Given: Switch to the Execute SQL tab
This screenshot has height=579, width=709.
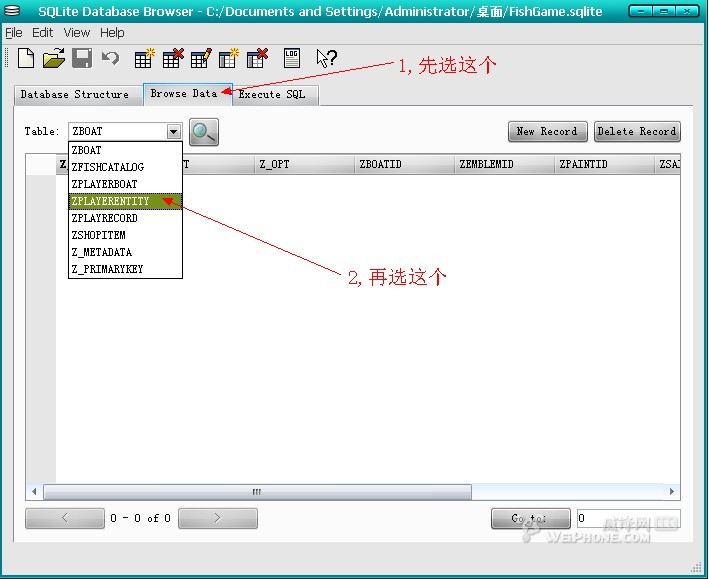Looking at the screenshot, I should tap(272, 95).
